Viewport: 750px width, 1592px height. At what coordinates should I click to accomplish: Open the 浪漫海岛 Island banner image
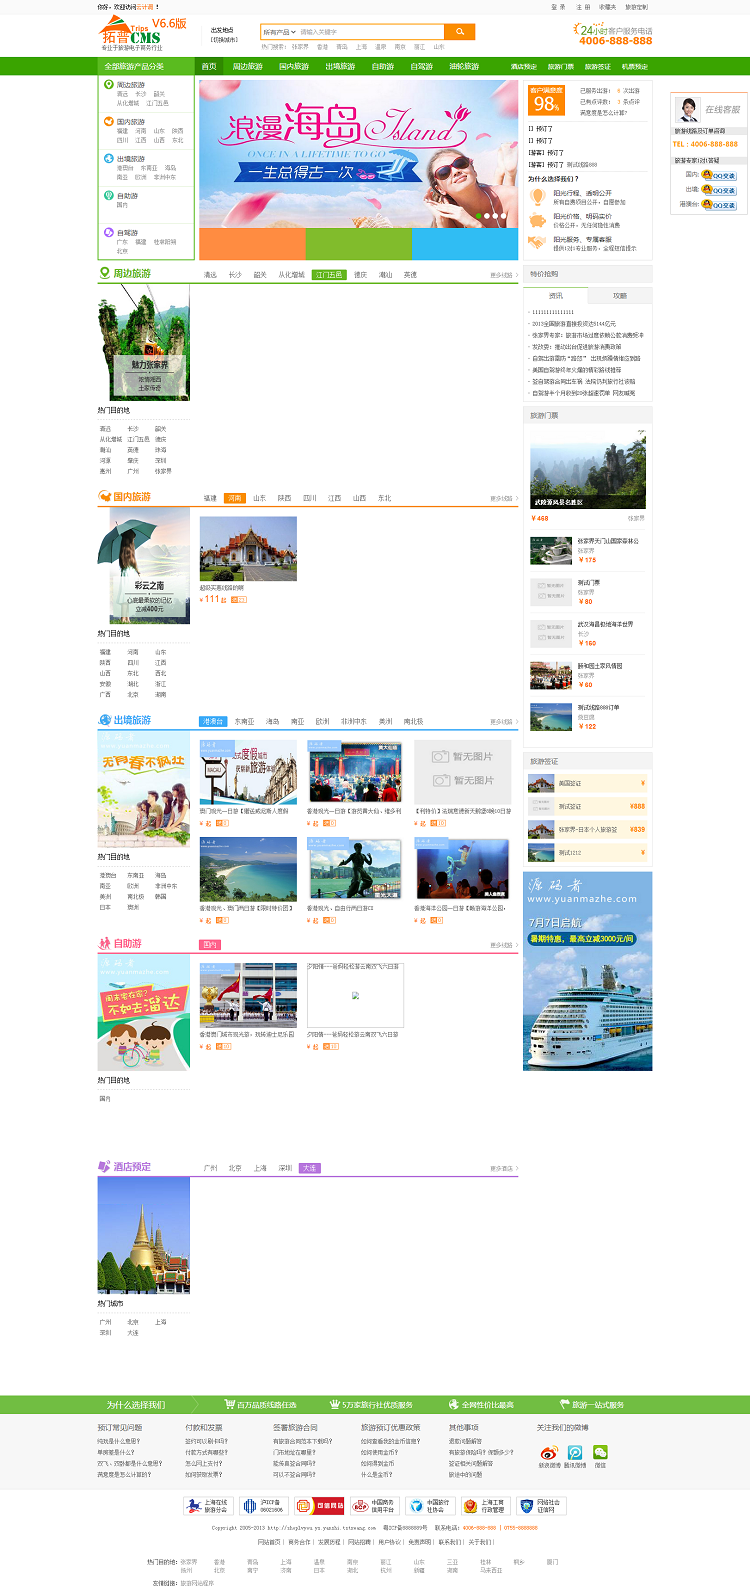pyautogui.click(x=359, y=154)
